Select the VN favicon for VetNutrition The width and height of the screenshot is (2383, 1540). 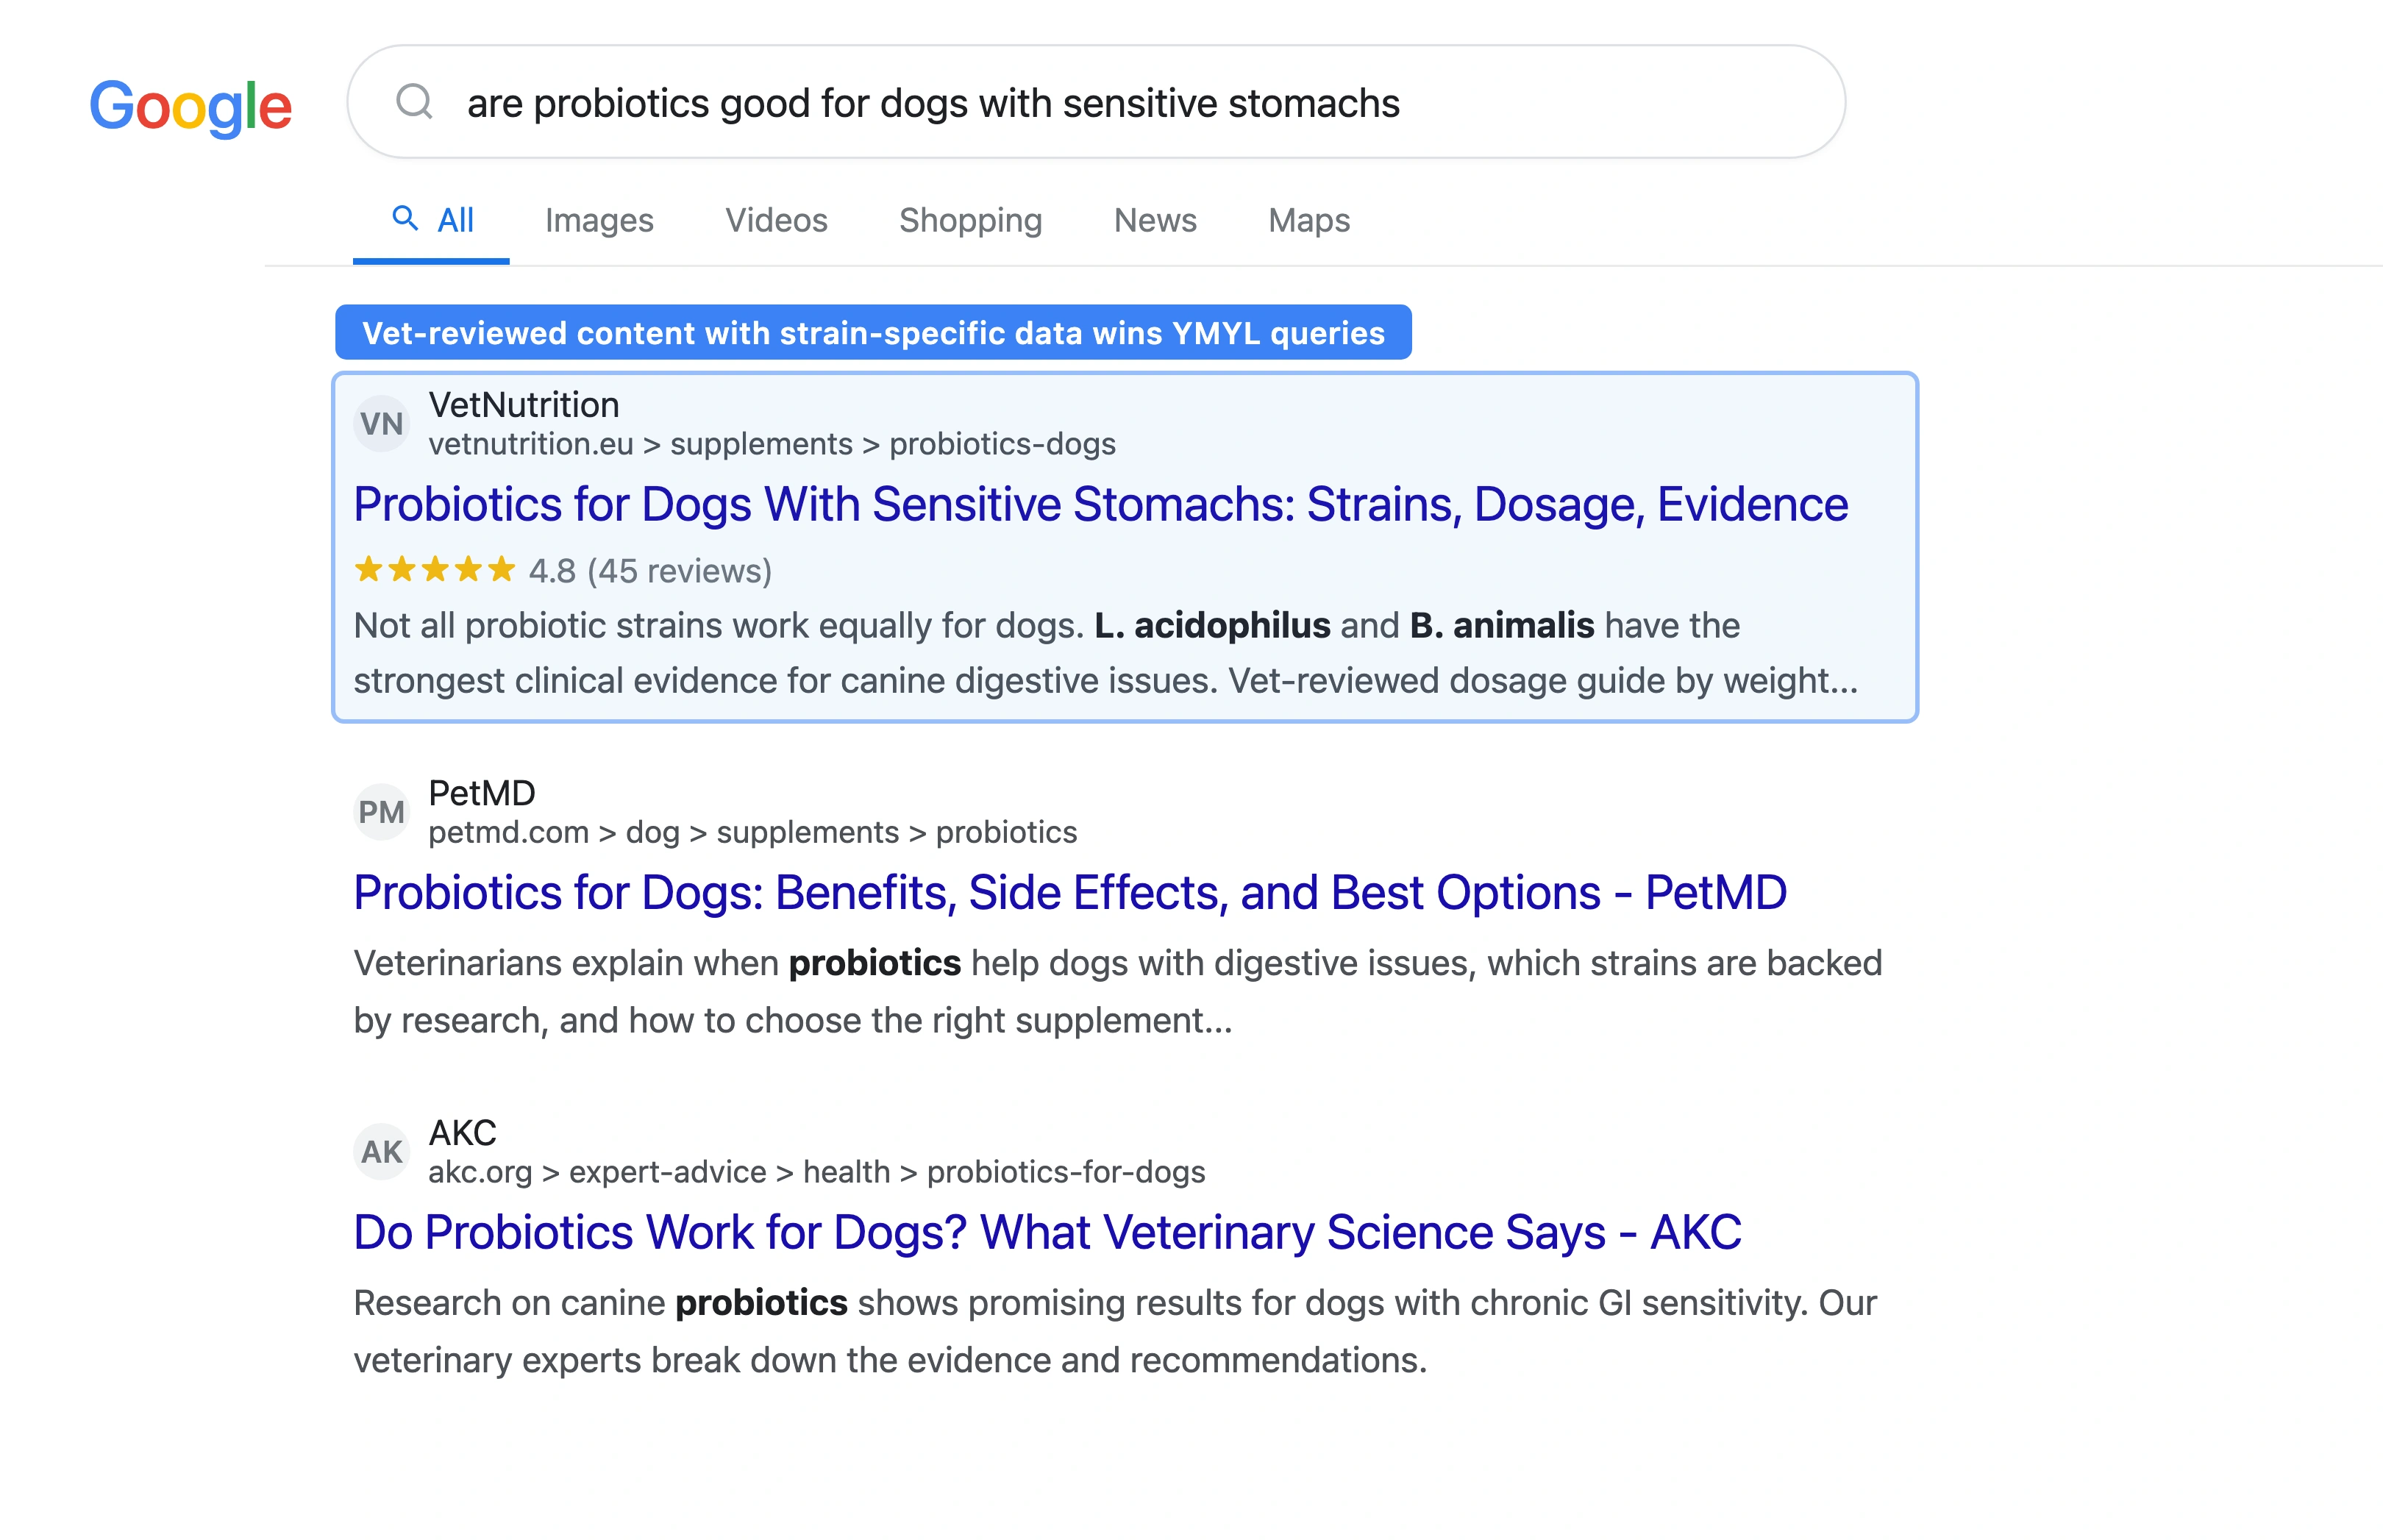pos(381,422)
